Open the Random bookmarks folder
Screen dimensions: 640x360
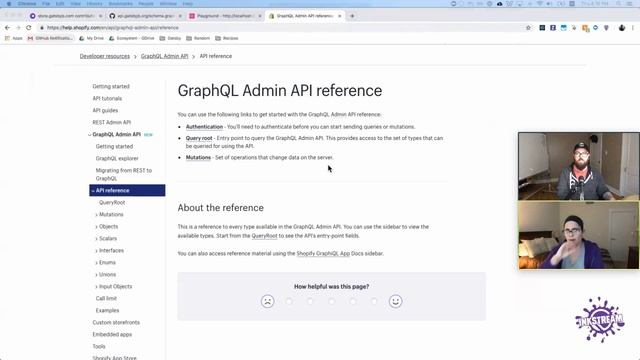coord(198,38)
